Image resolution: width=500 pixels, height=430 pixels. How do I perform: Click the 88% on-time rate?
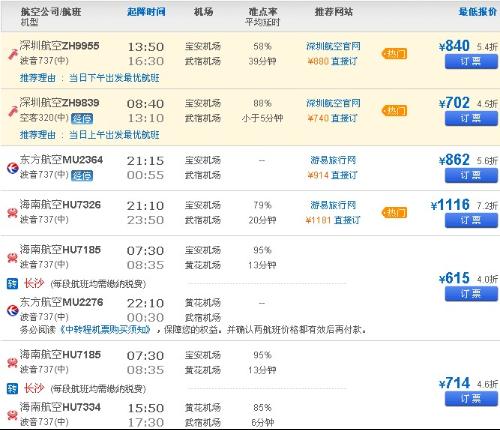[262, 103]
